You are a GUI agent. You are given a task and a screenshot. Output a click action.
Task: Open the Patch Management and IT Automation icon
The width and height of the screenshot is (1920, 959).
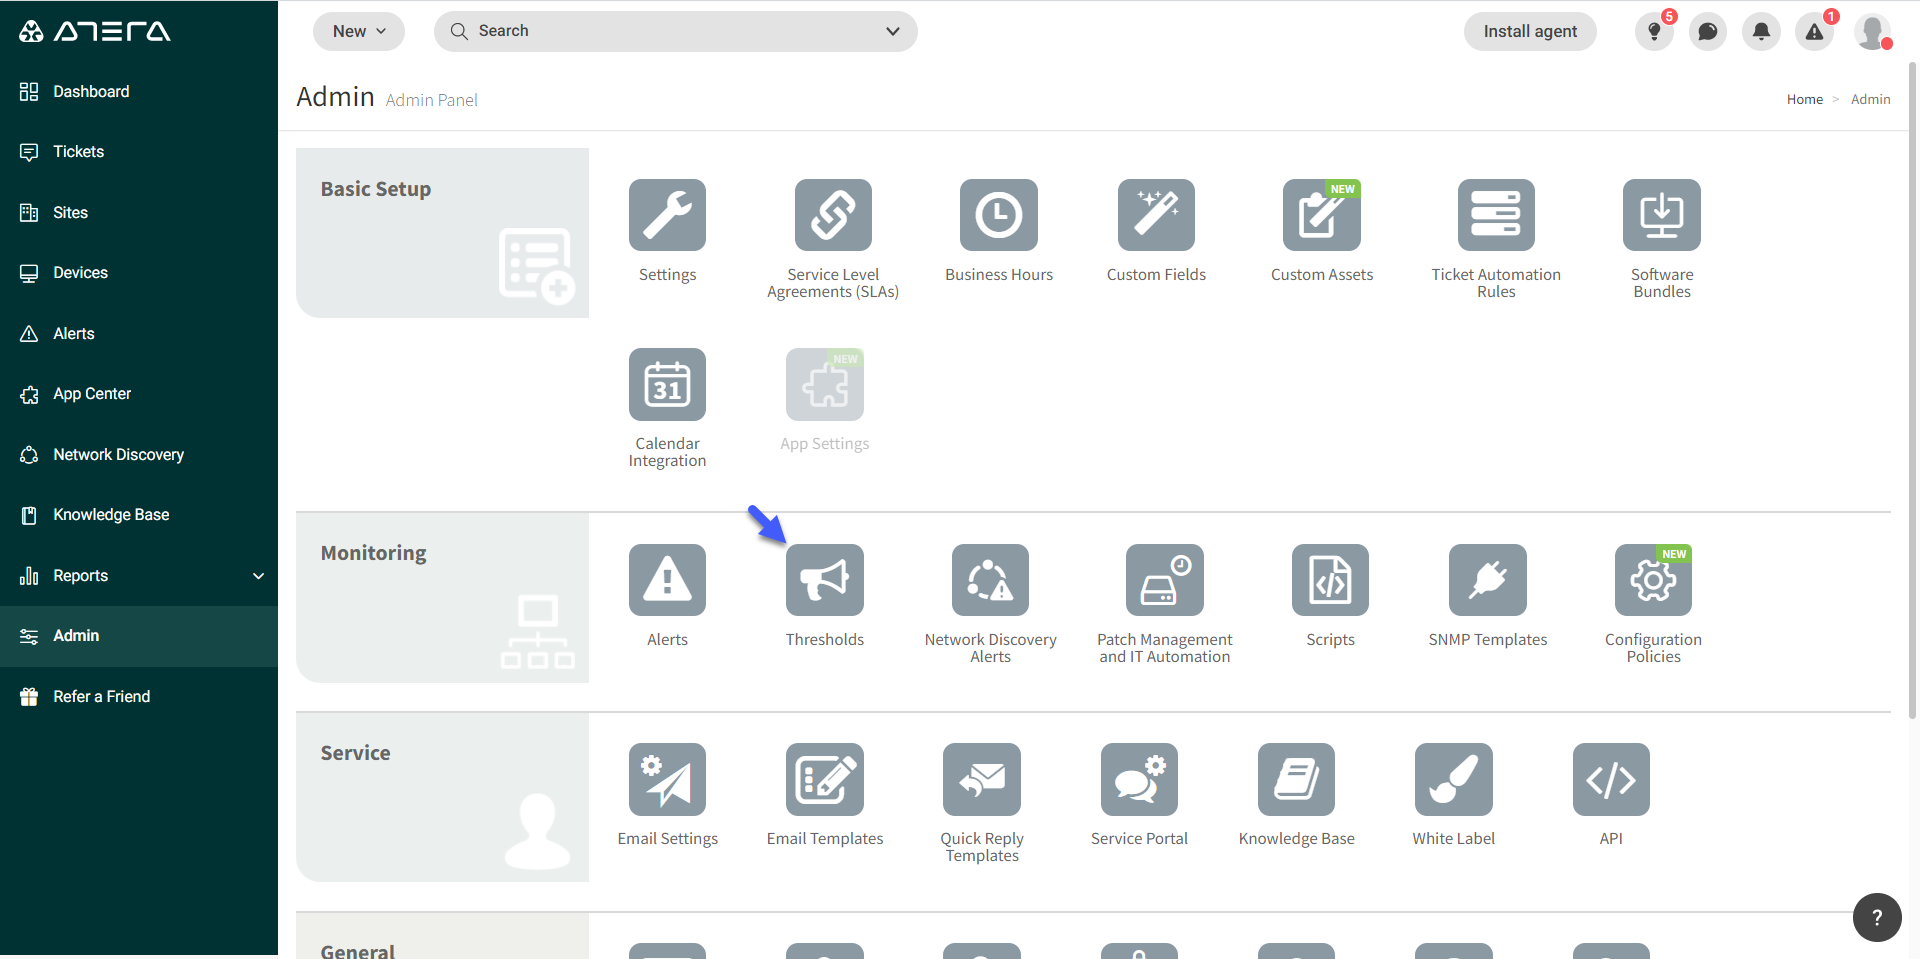pyautogui.click(x=1164, y=579)
